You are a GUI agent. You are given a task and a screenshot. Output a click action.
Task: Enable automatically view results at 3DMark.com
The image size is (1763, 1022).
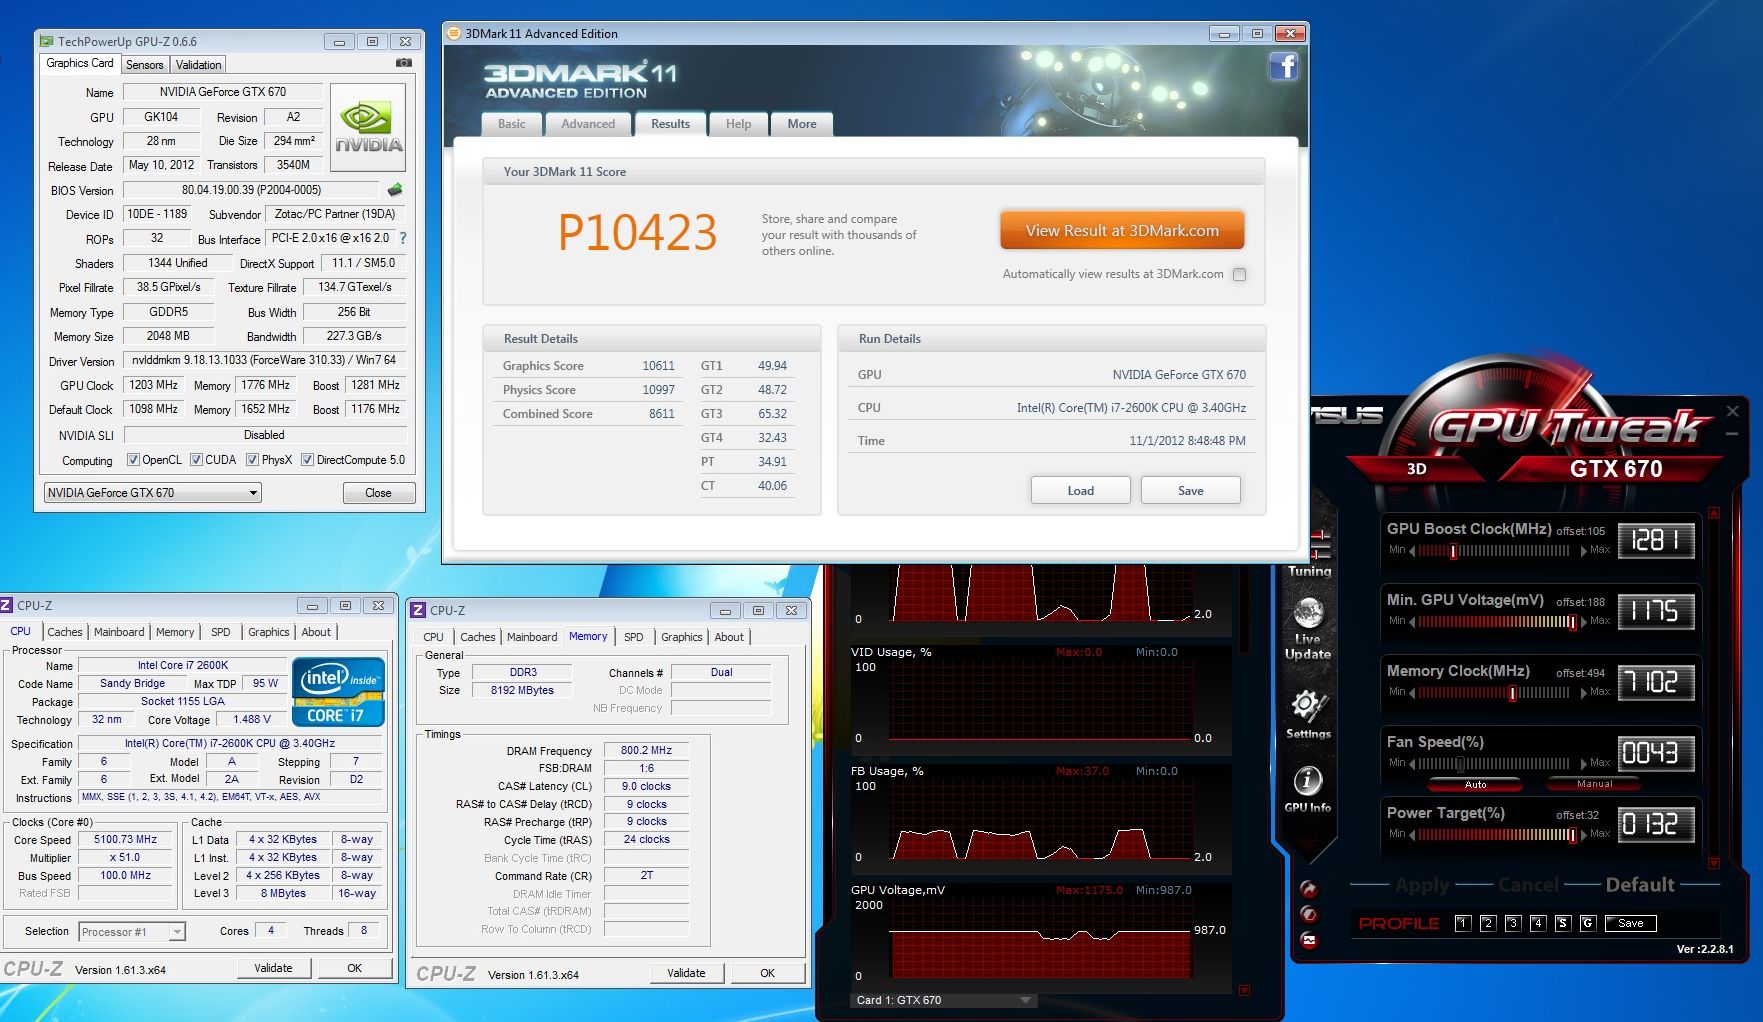tap(1239, 274)
